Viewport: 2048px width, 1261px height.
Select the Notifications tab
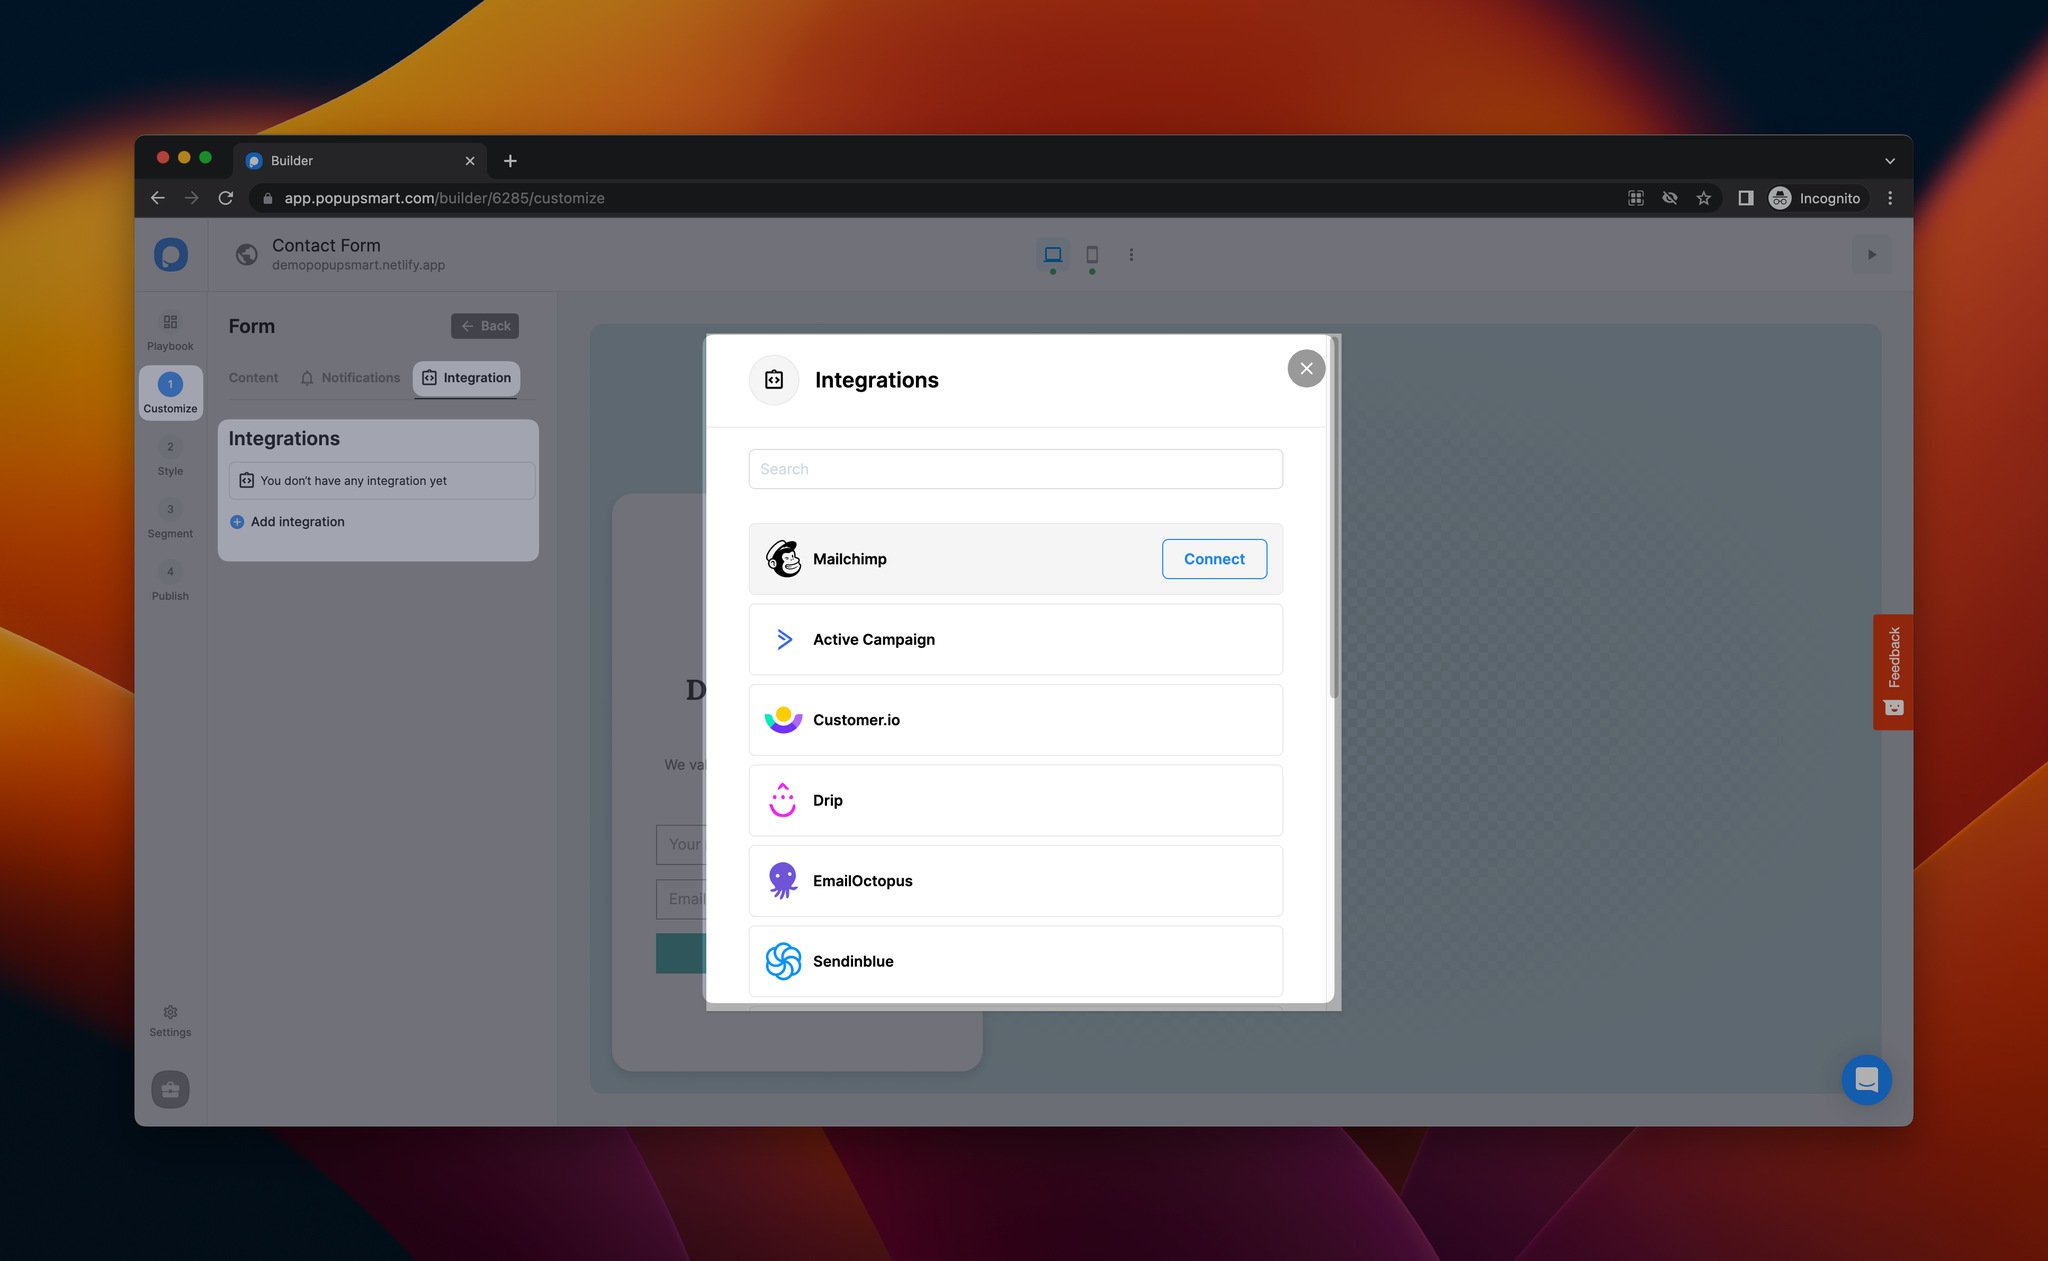point(348,377)
